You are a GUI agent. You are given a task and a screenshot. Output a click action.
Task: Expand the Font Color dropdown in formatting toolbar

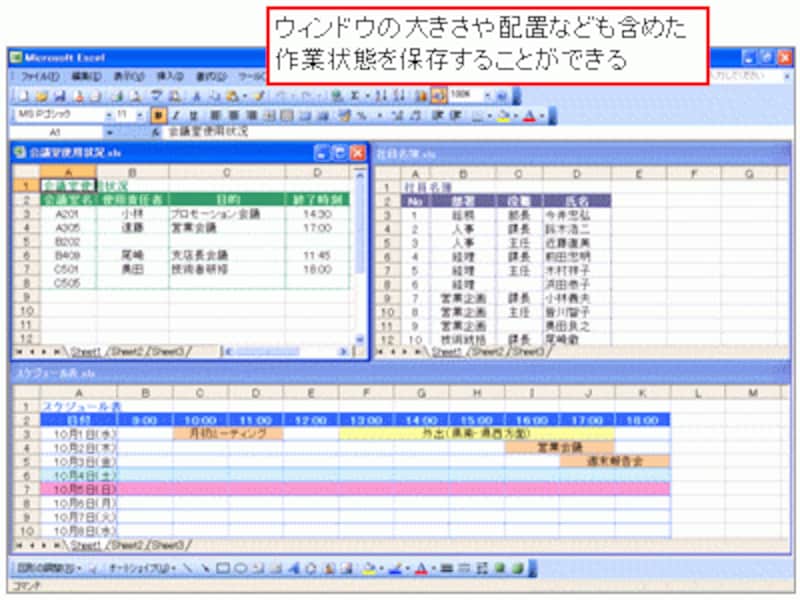tap(542, 116)
